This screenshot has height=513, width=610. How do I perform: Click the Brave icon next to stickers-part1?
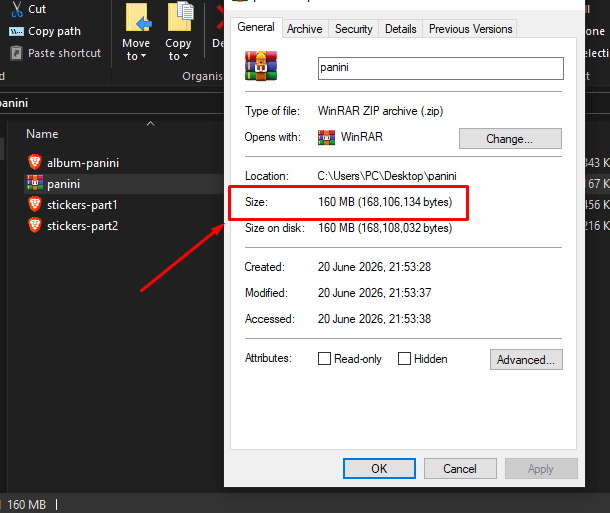pyautogui.click(x=35, y=204)
